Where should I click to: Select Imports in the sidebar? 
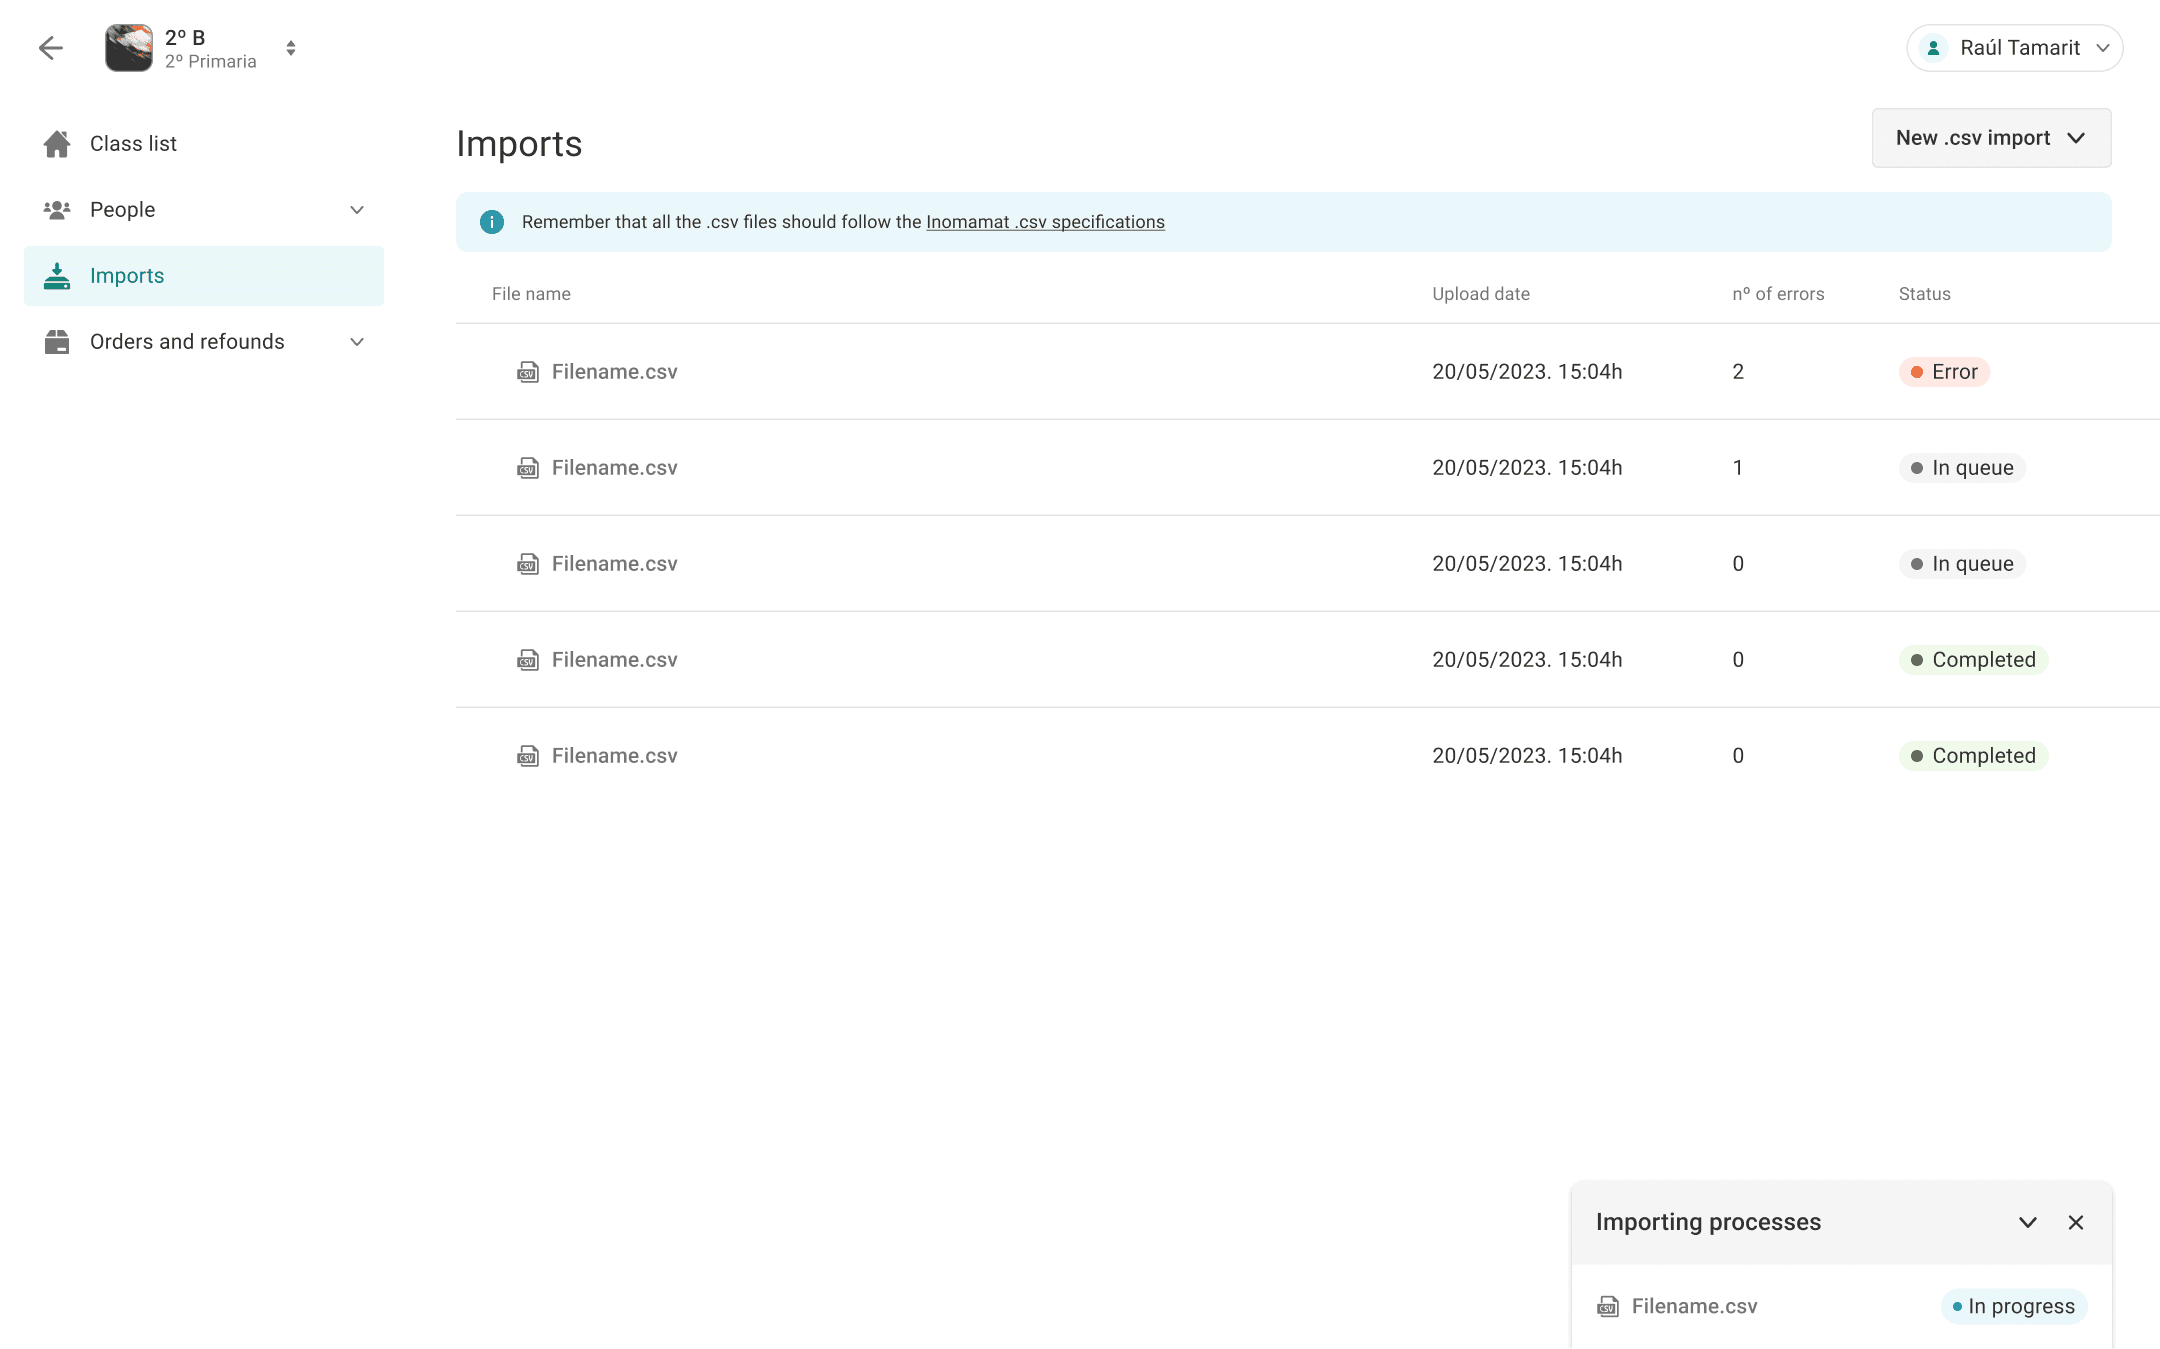tap(127, 276)
